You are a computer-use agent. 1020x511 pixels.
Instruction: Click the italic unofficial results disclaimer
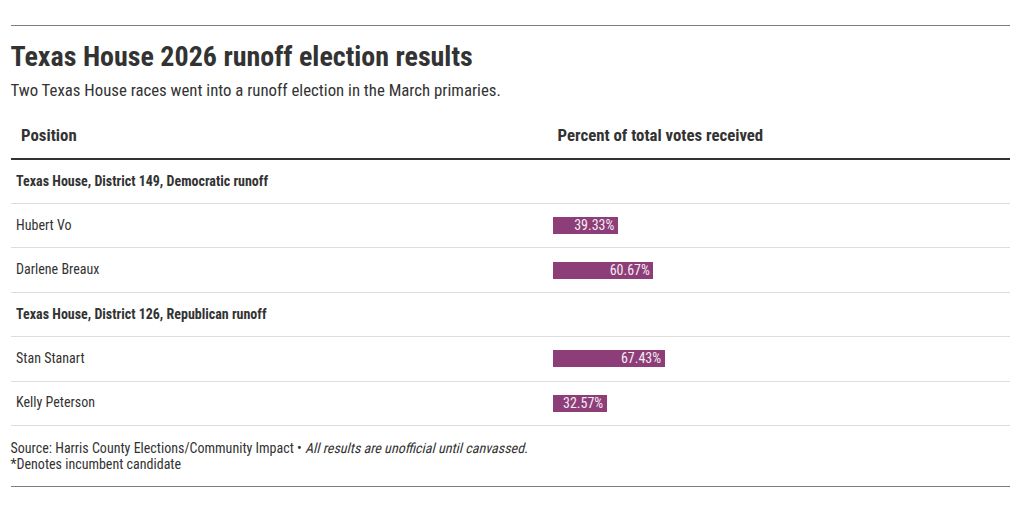pyautogui.click(x=416, y=448)
